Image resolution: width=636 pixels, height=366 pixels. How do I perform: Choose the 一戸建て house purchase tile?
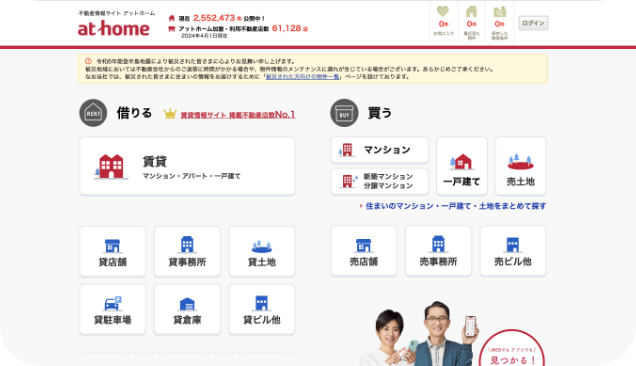[462, 166]
